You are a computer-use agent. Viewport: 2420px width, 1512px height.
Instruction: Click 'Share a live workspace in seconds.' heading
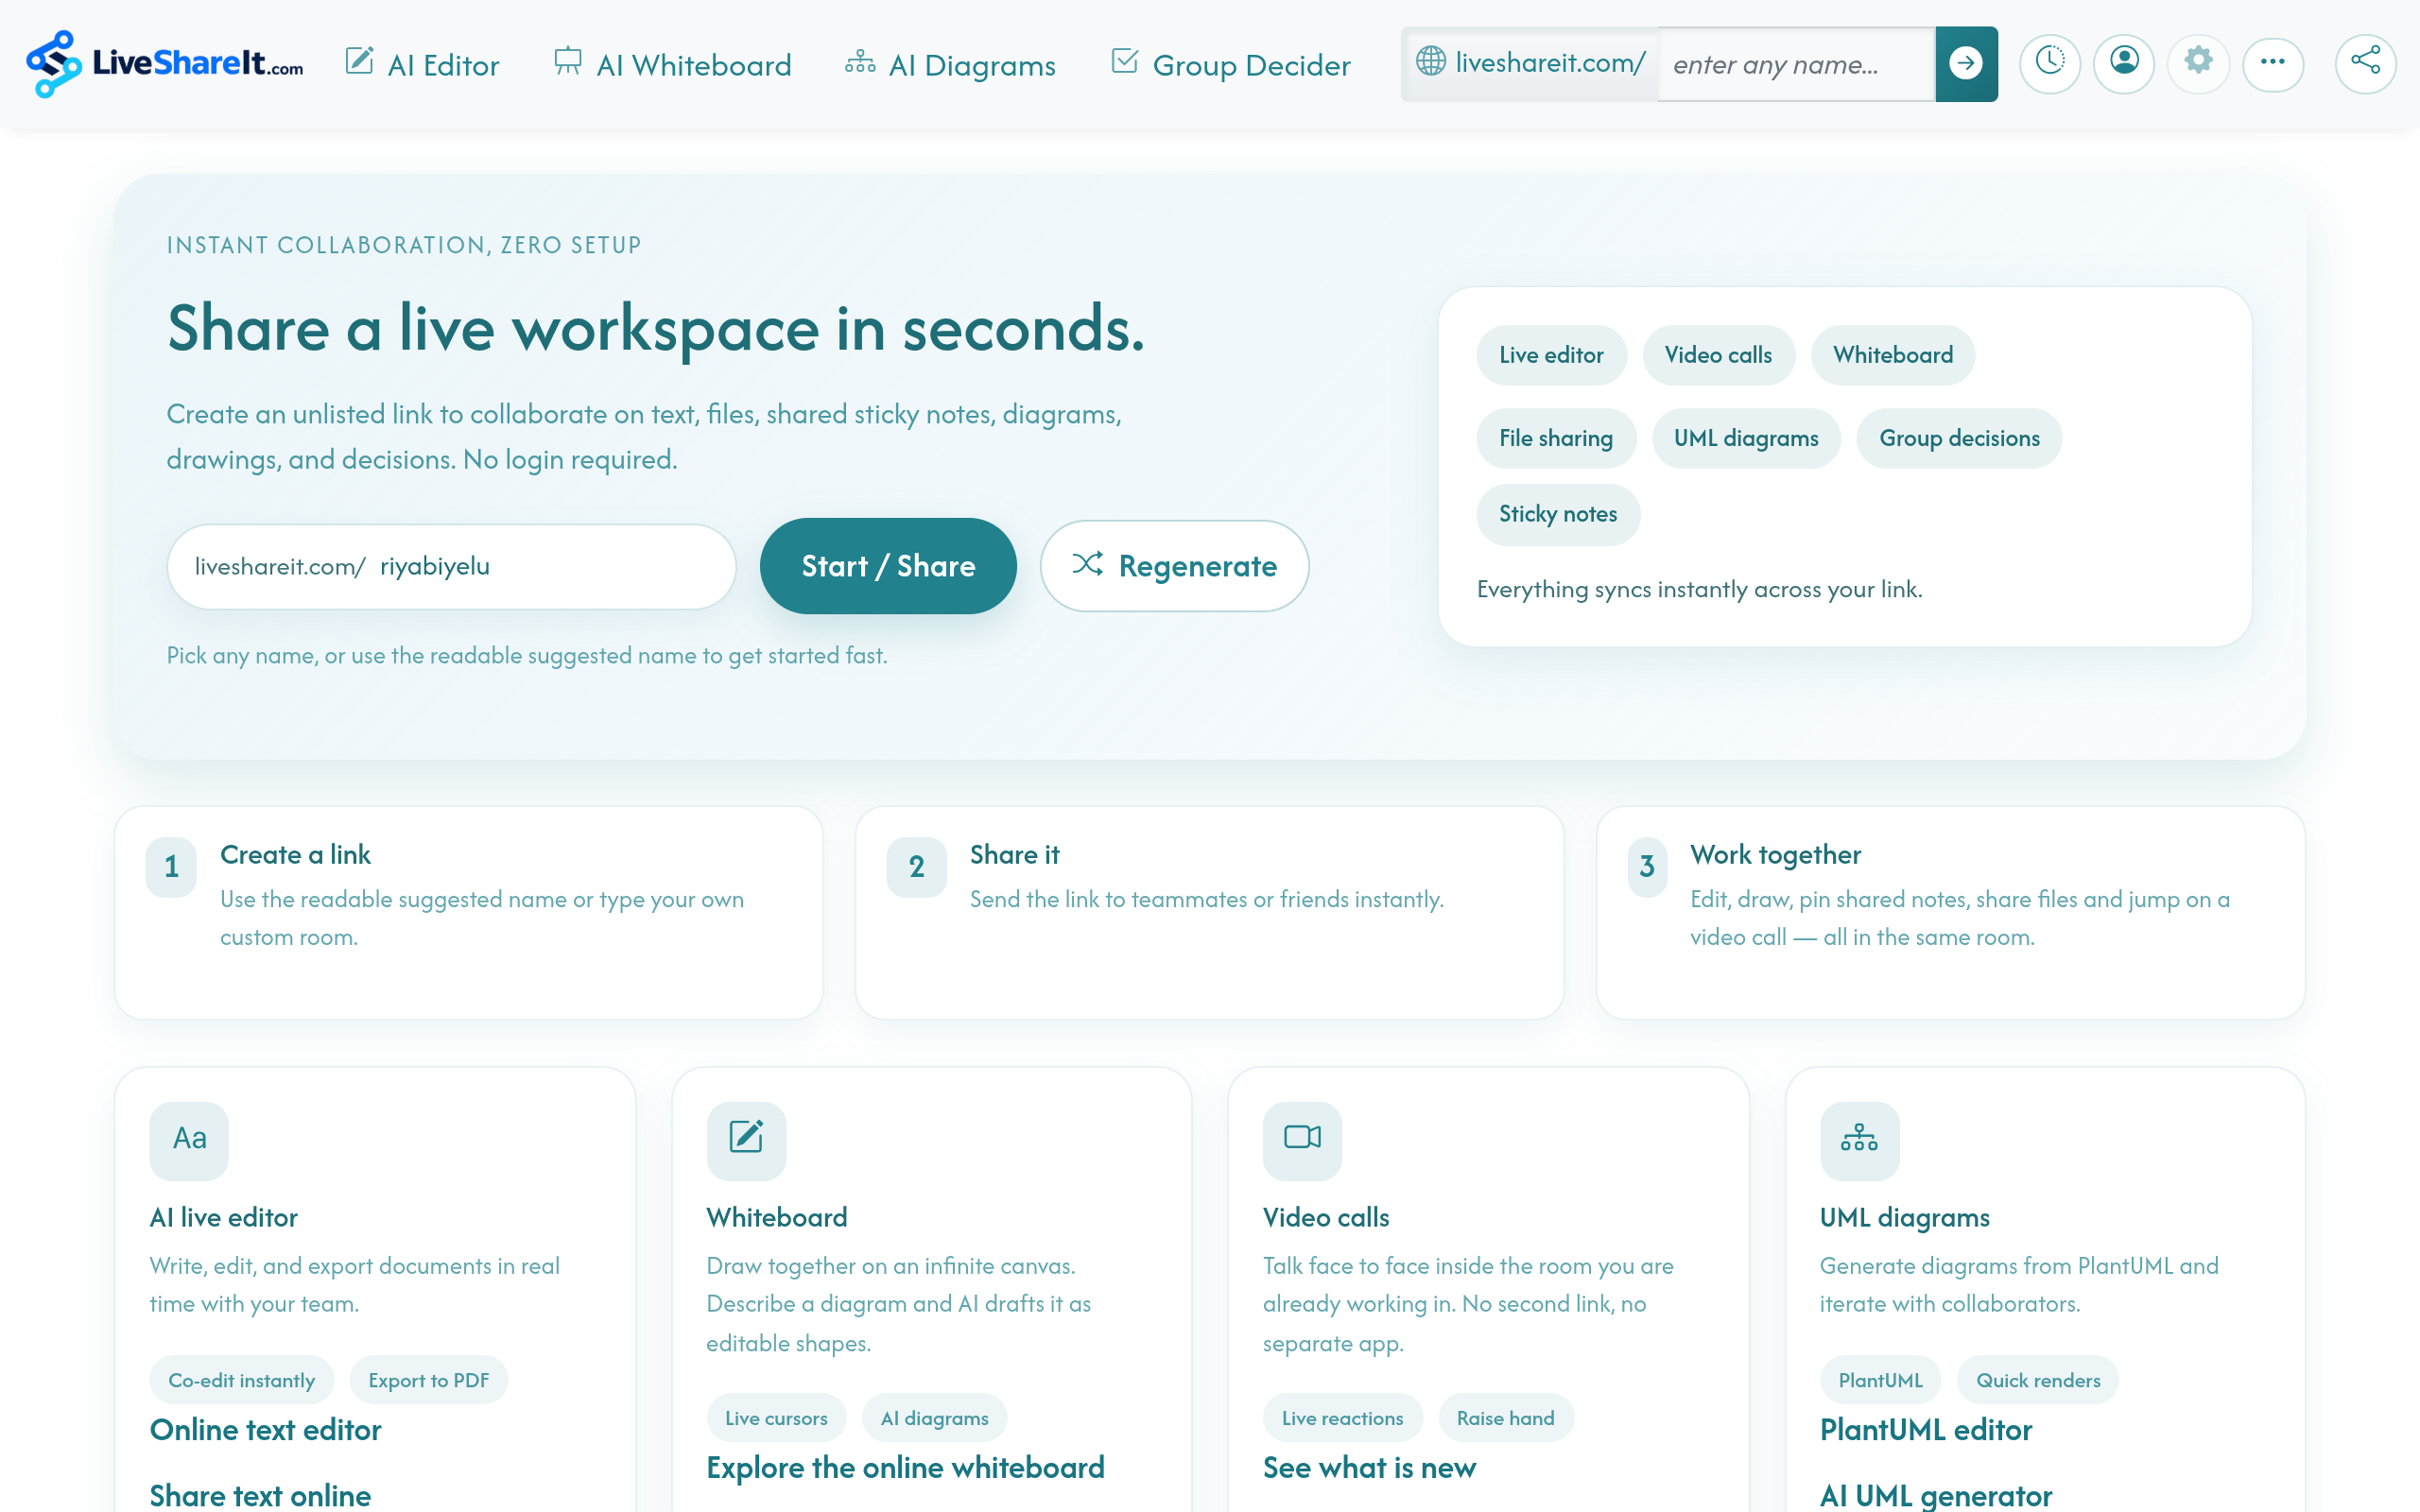point(655,328)
